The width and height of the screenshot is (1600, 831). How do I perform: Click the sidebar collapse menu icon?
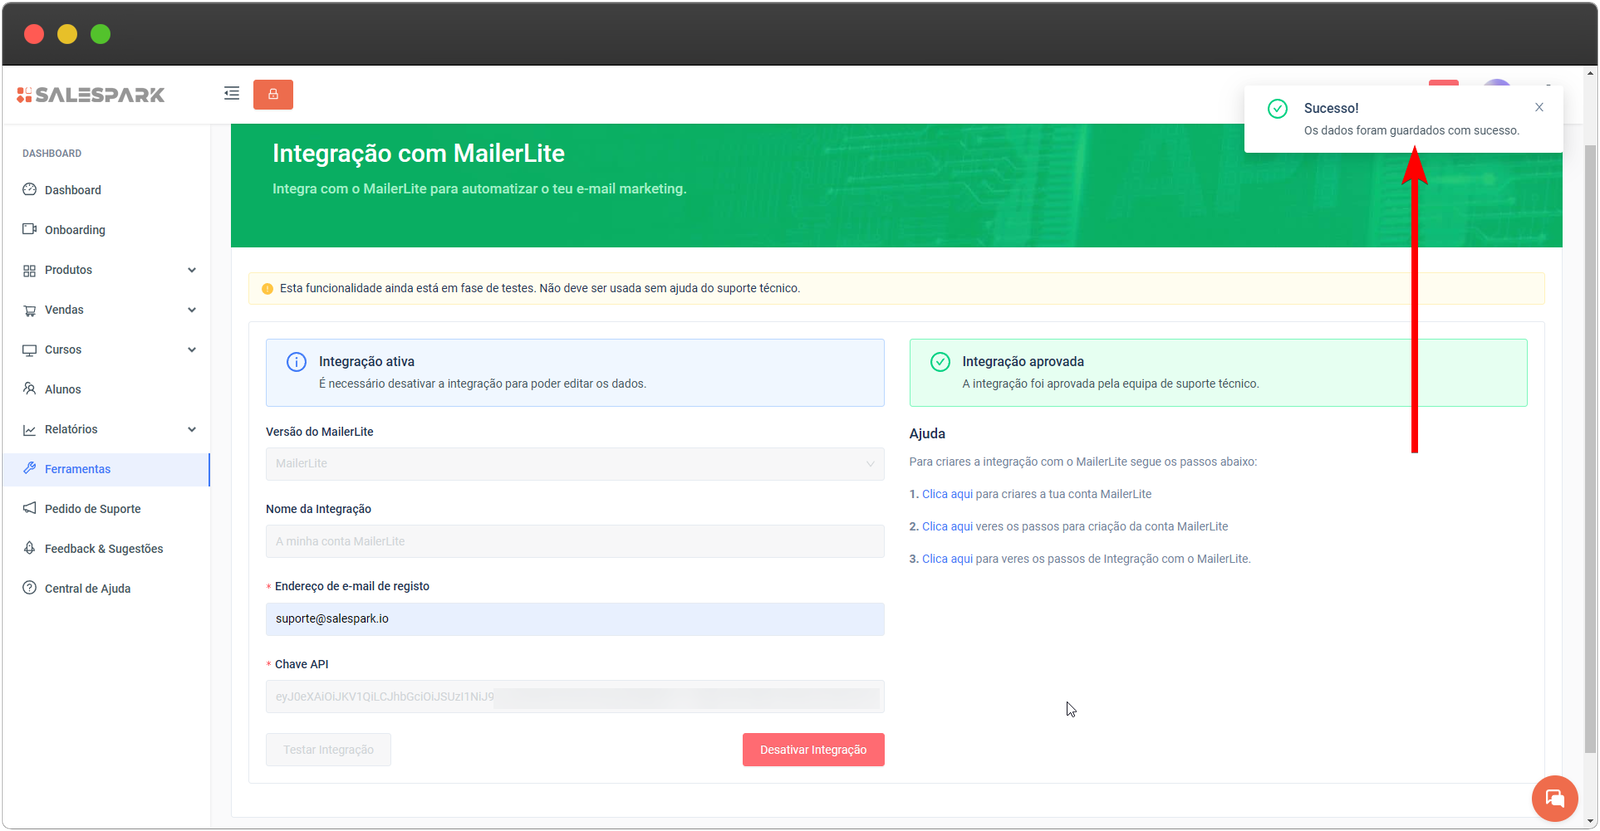[231, 94]
